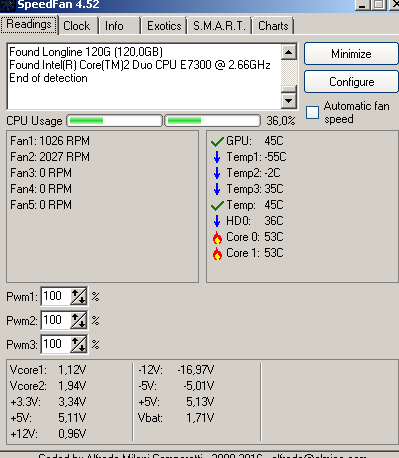
Task: Click the second CPU usage bar
Action: (212, 121)
